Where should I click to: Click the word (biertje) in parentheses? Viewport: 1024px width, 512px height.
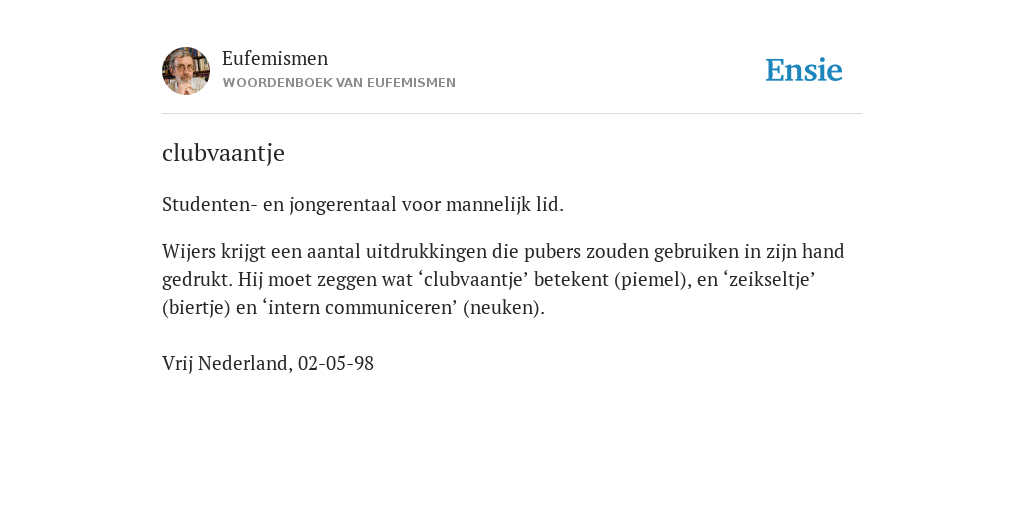197,308
